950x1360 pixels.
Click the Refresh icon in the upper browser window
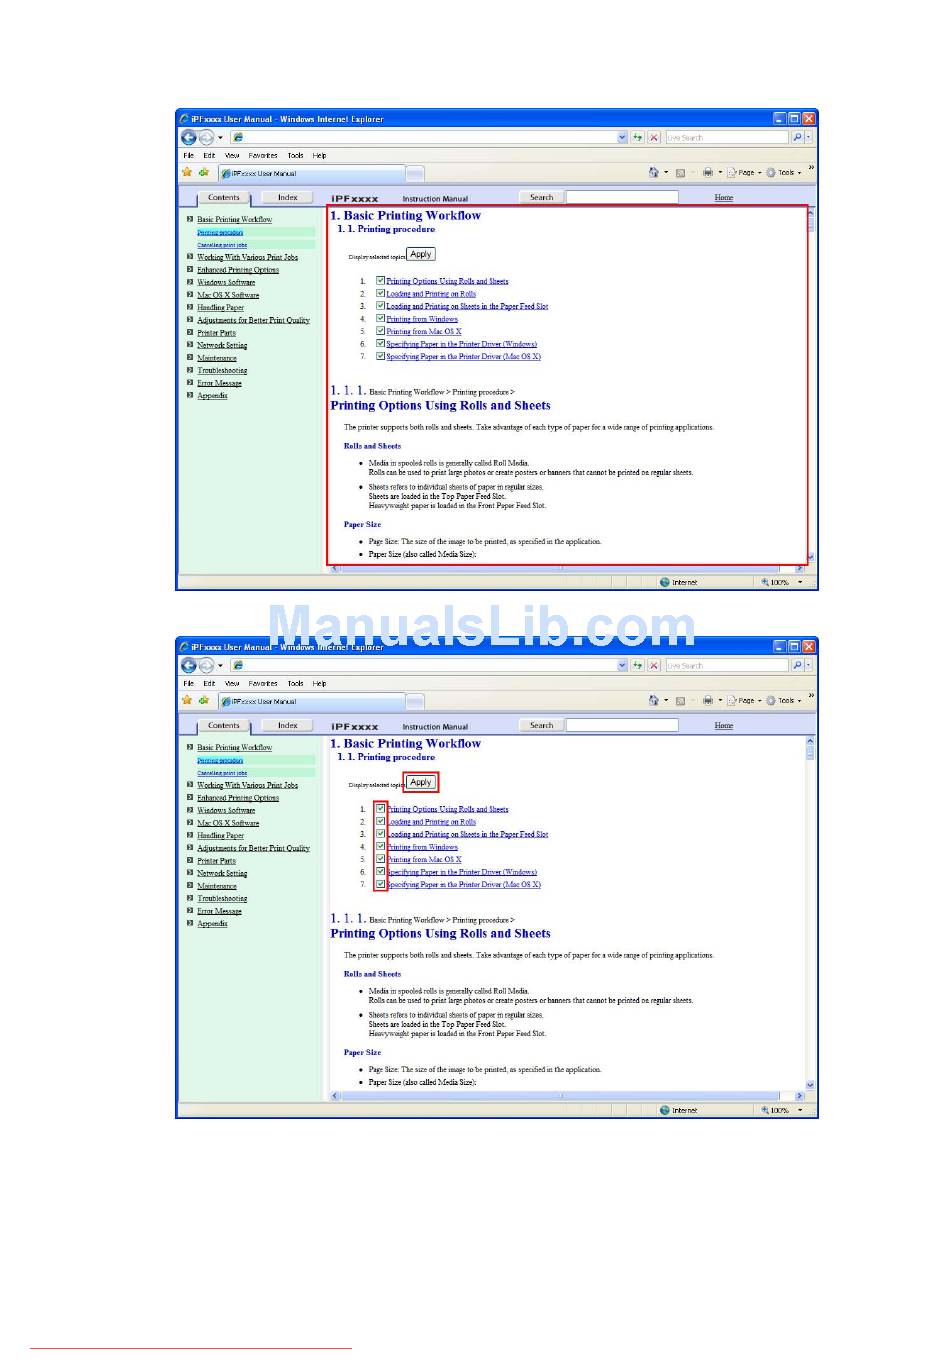[638, 138]
